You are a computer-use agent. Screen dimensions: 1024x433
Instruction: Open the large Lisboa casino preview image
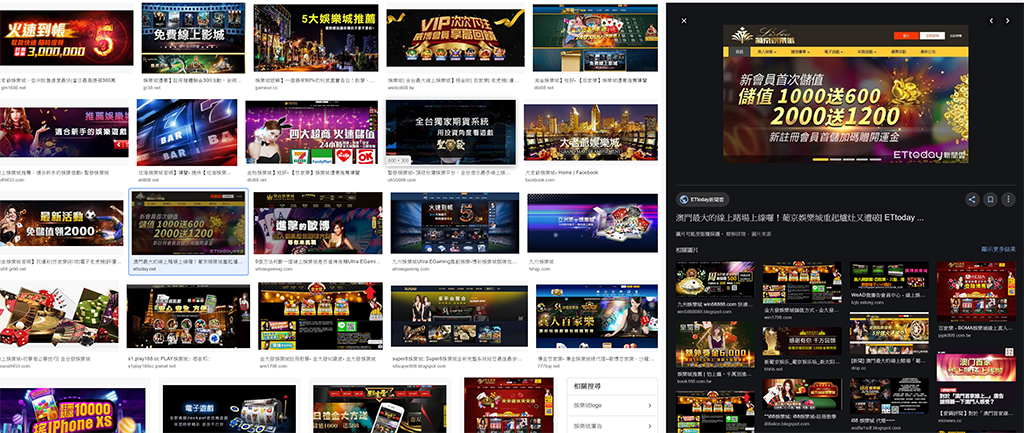click(845, 94)
